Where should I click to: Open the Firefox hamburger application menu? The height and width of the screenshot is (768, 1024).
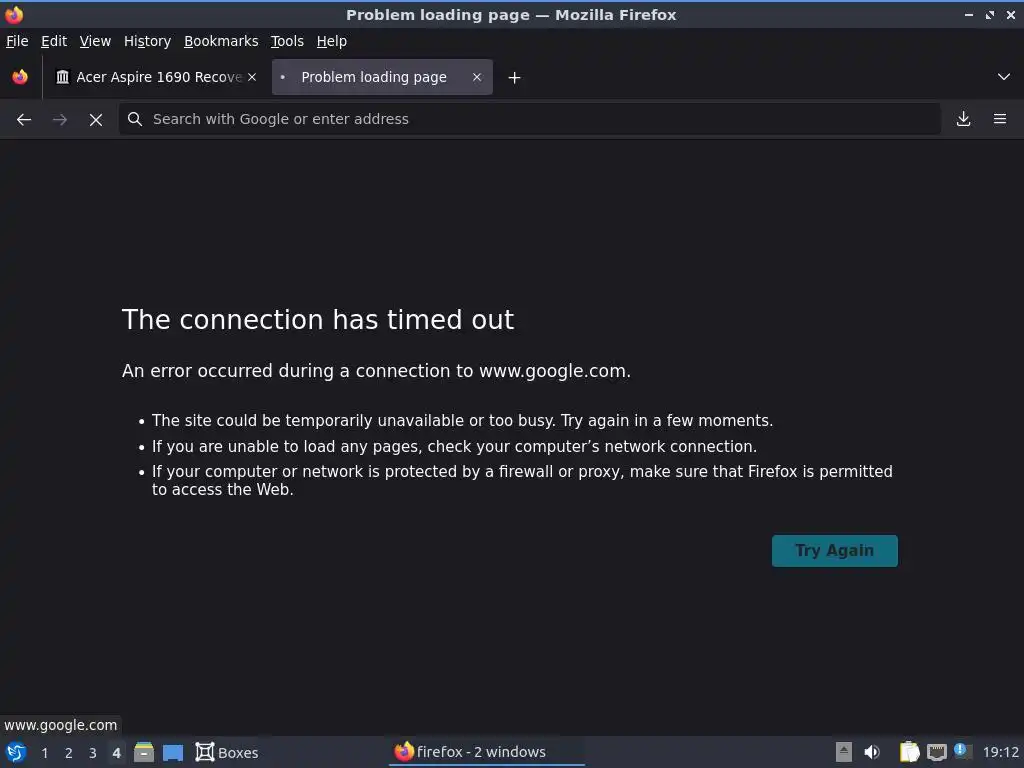(1000, 119)
